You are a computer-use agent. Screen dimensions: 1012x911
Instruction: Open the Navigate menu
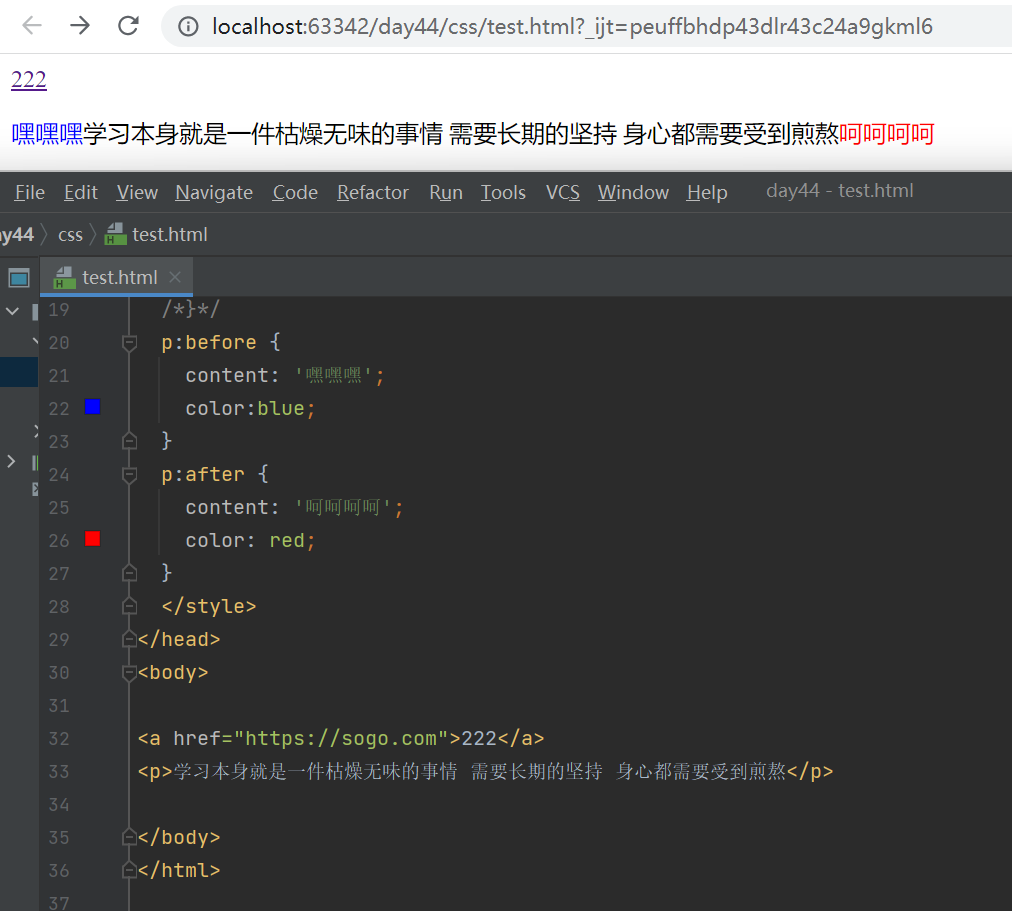click(x=214, y=192)
